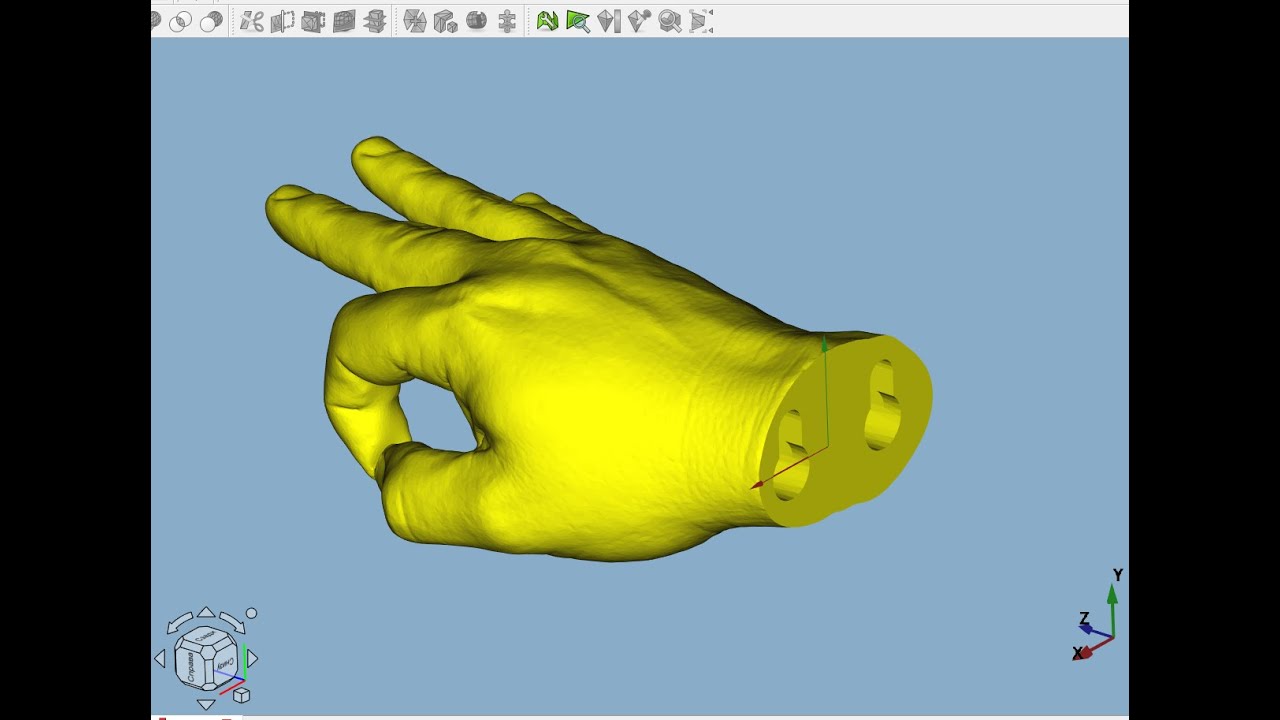
Task: Open green evaluate and repair mesh tool
Action: (547, 21)
